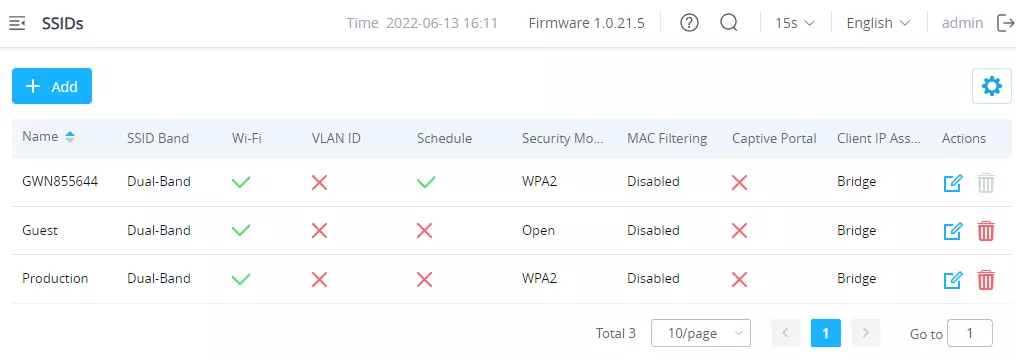The width and height of the screenshot is (1016, 360).
Task: Delete the Guest SSID
Action: (x=986, y=231)
